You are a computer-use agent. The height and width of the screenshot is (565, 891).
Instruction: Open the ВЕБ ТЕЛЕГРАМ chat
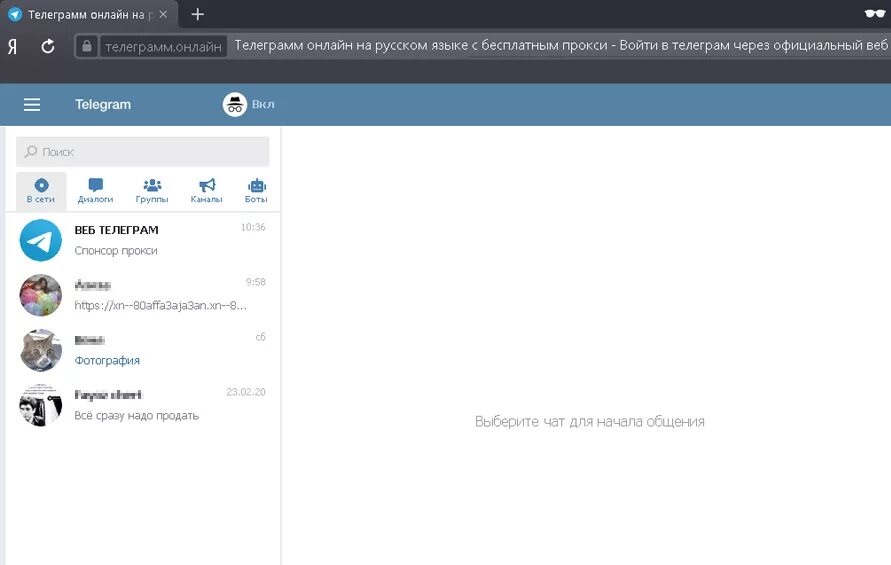pyautogui.click(x=143, y=240)
